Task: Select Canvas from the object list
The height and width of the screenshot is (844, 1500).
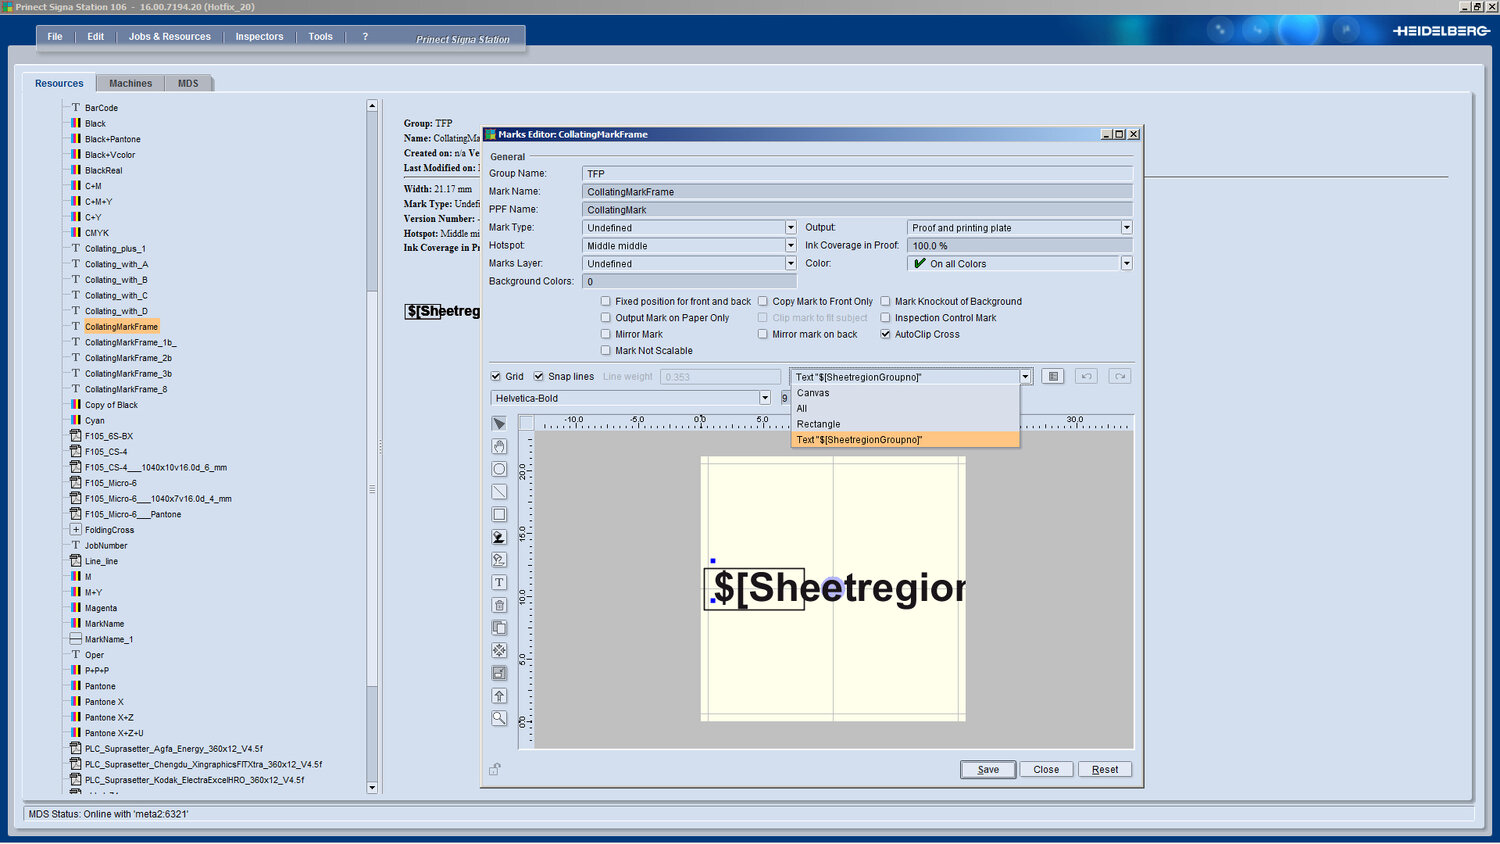Action: point(905,393)
